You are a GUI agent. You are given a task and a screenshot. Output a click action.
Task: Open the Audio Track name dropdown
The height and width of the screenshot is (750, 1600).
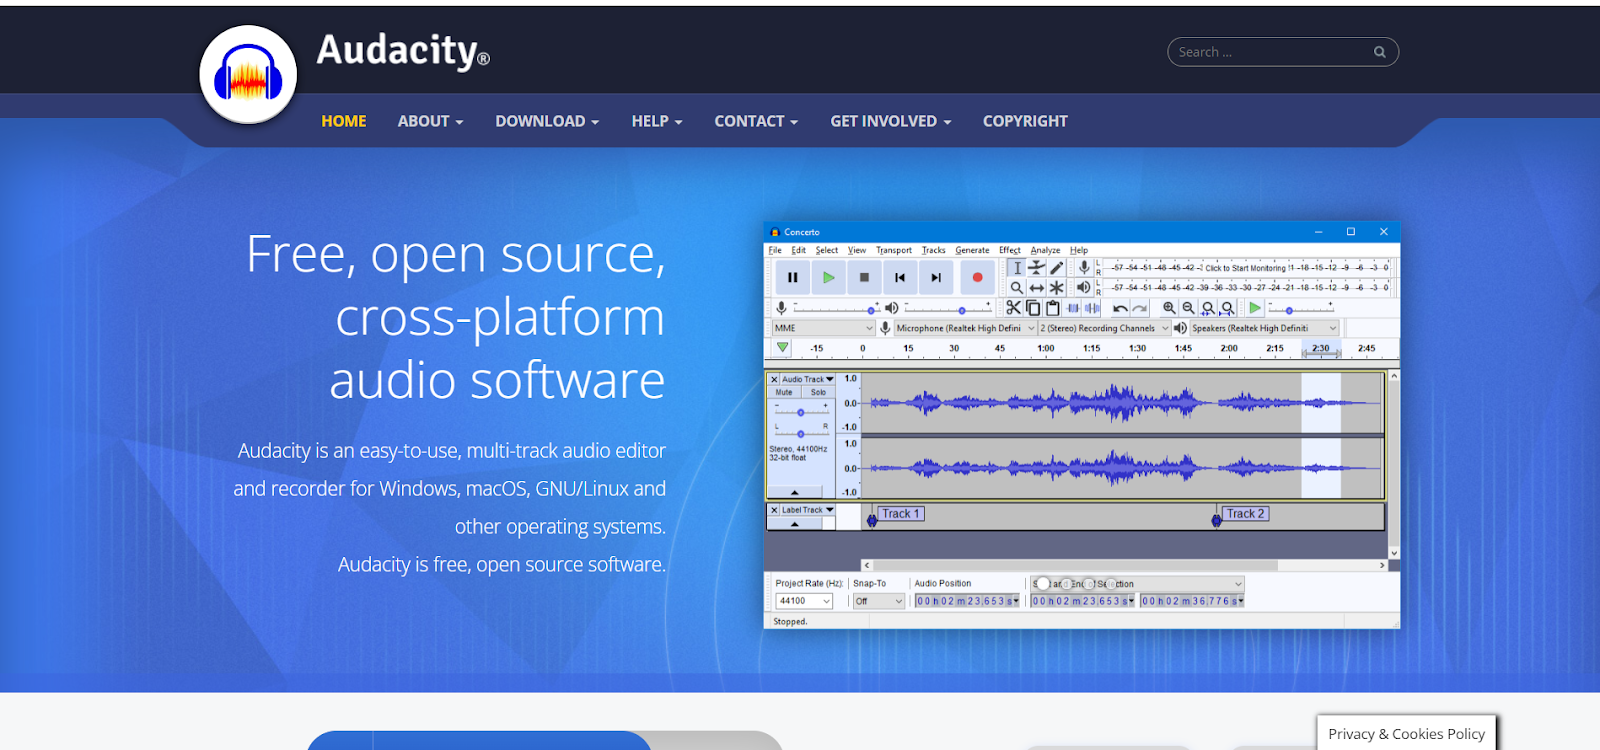point(808,379)
